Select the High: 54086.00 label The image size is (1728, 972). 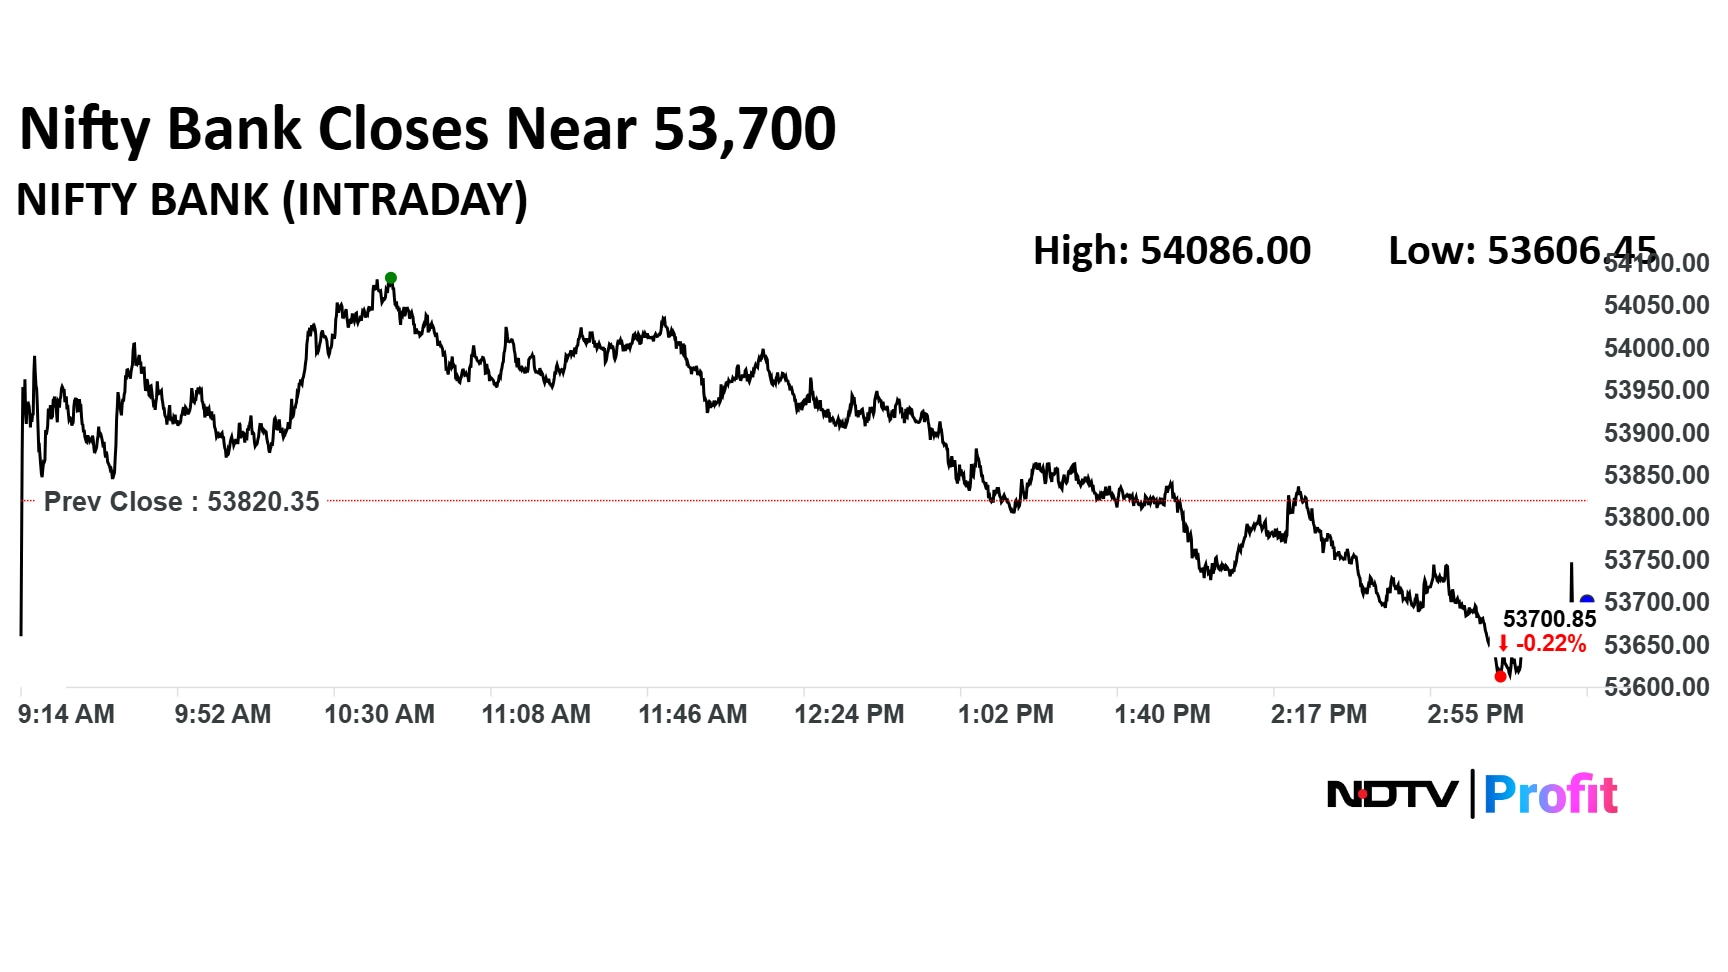tap(1171, 250)
